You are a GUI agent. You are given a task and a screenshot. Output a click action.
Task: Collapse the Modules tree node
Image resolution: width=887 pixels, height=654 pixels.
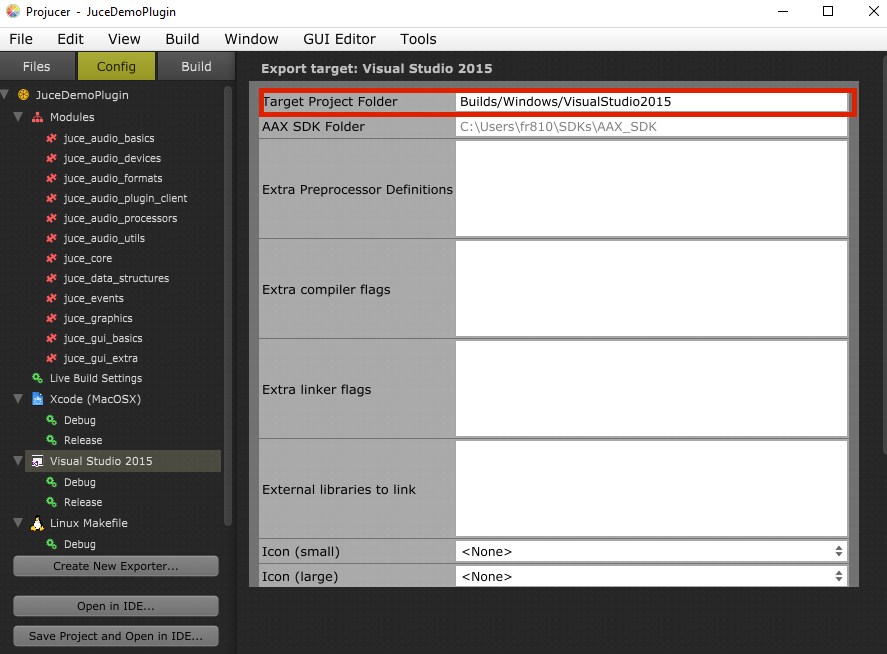[x=18, y=117]
